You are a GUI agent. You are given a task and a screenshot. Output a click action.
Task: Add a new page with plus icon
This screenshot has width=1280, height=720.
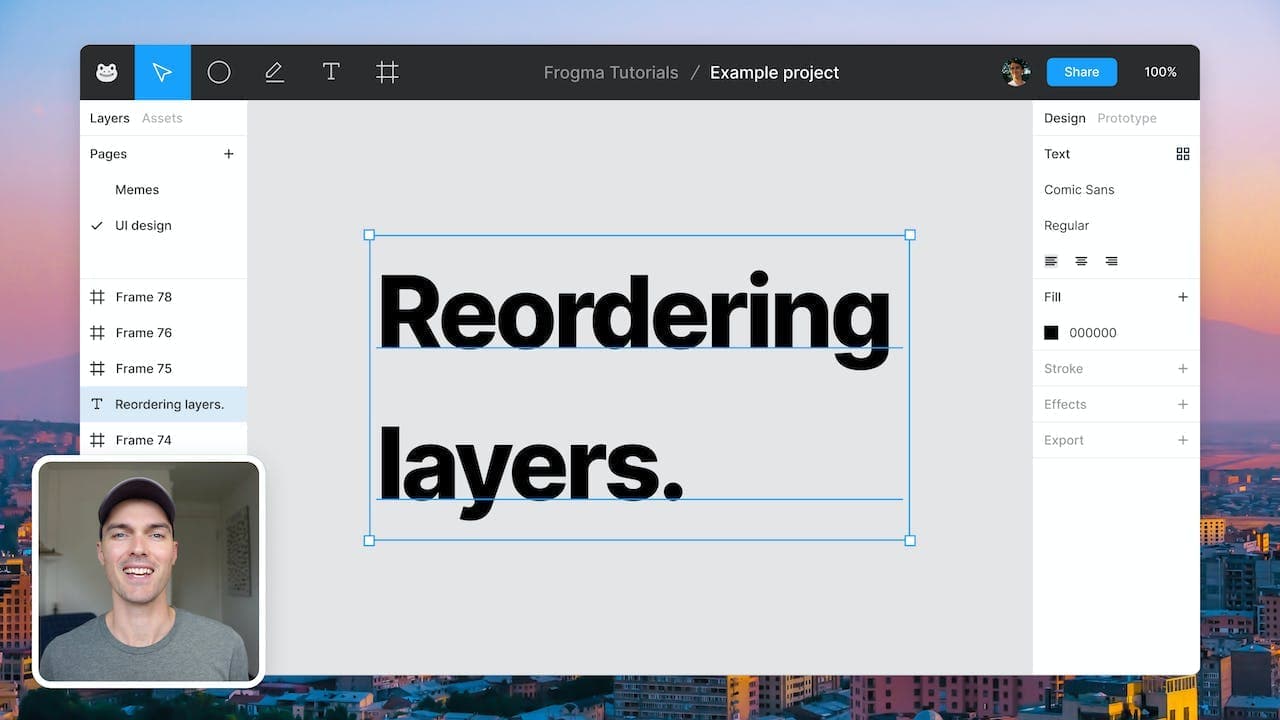click(229, 154)
